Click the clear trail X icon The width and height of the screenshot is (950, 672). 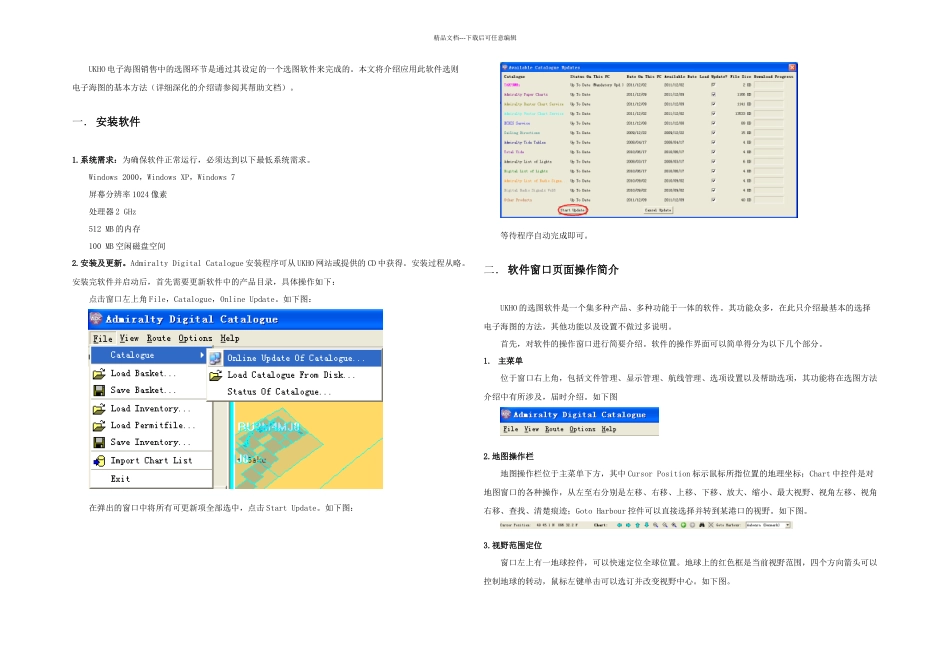[x=711, y=525]
